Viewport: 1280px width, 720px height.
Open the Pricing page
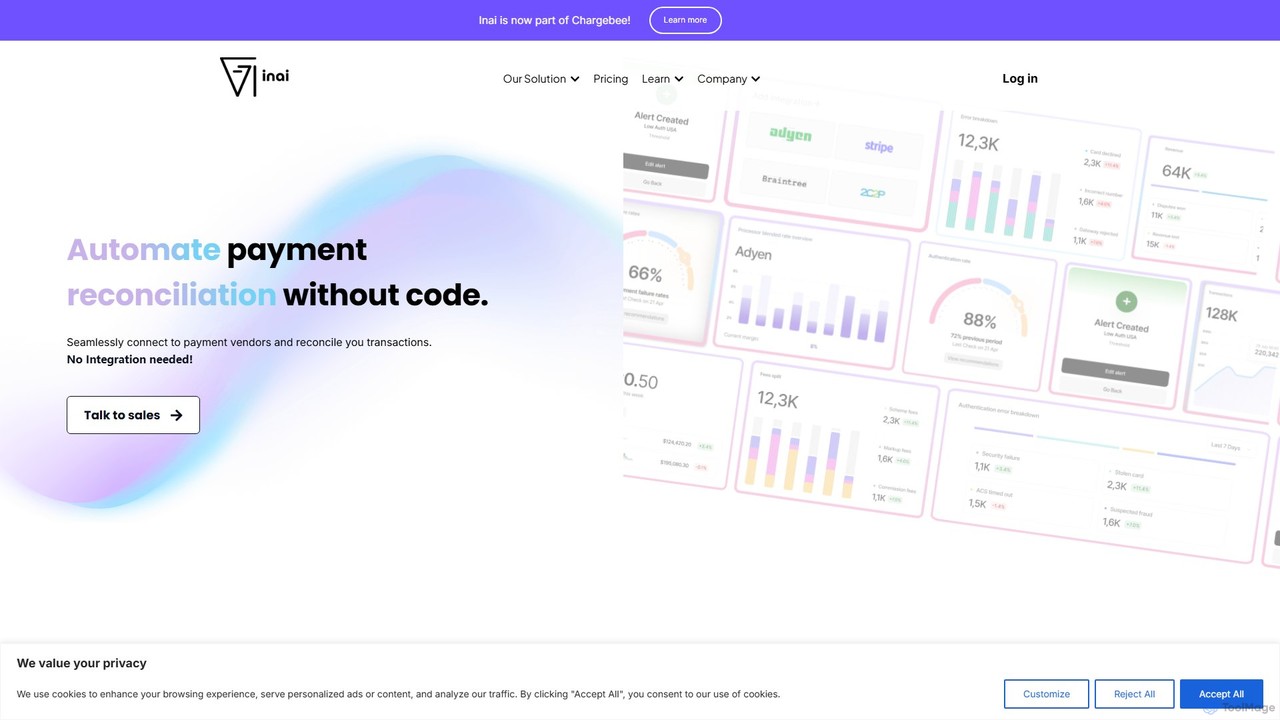click(611, 79)
